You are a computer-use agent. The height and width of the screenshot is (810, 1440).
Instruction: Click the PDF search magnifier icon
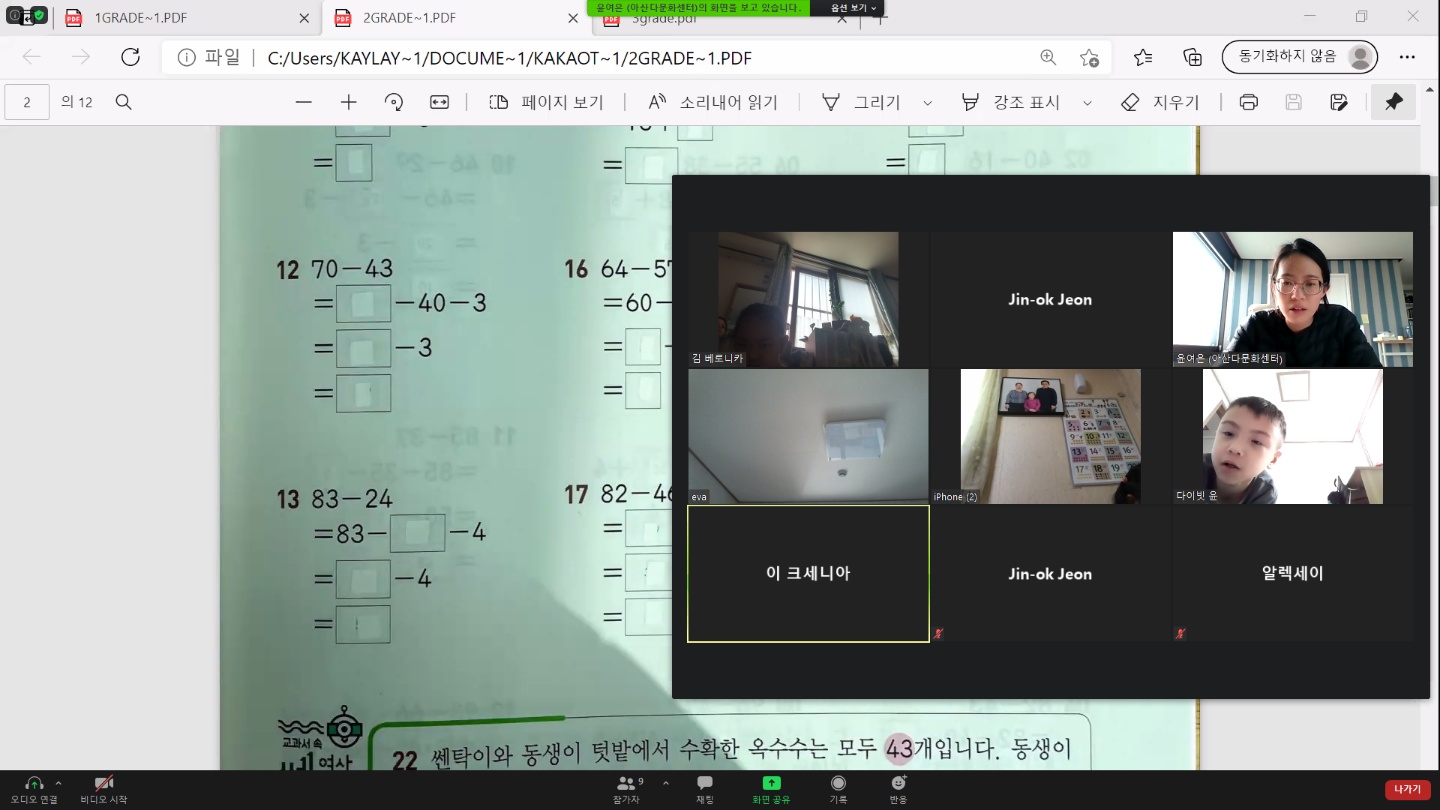tap(124, 102)
